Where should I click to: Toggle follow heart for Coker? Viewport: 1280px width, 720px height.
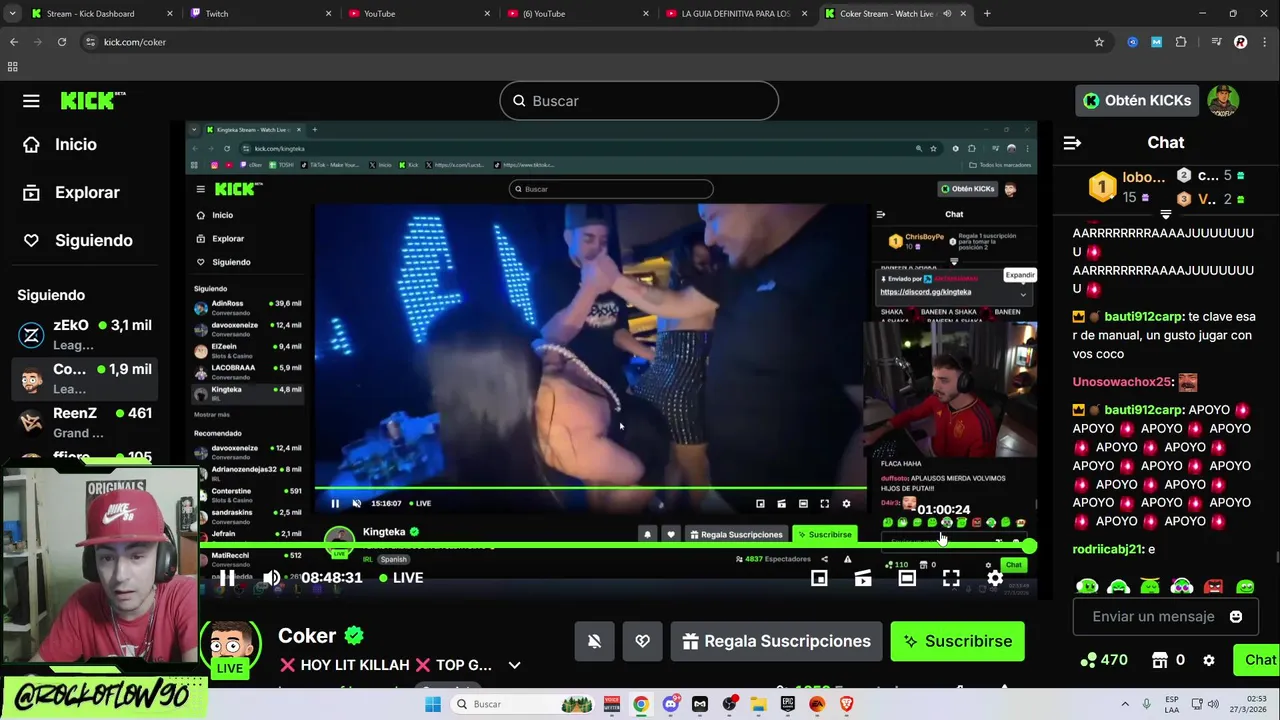(642, 641)
